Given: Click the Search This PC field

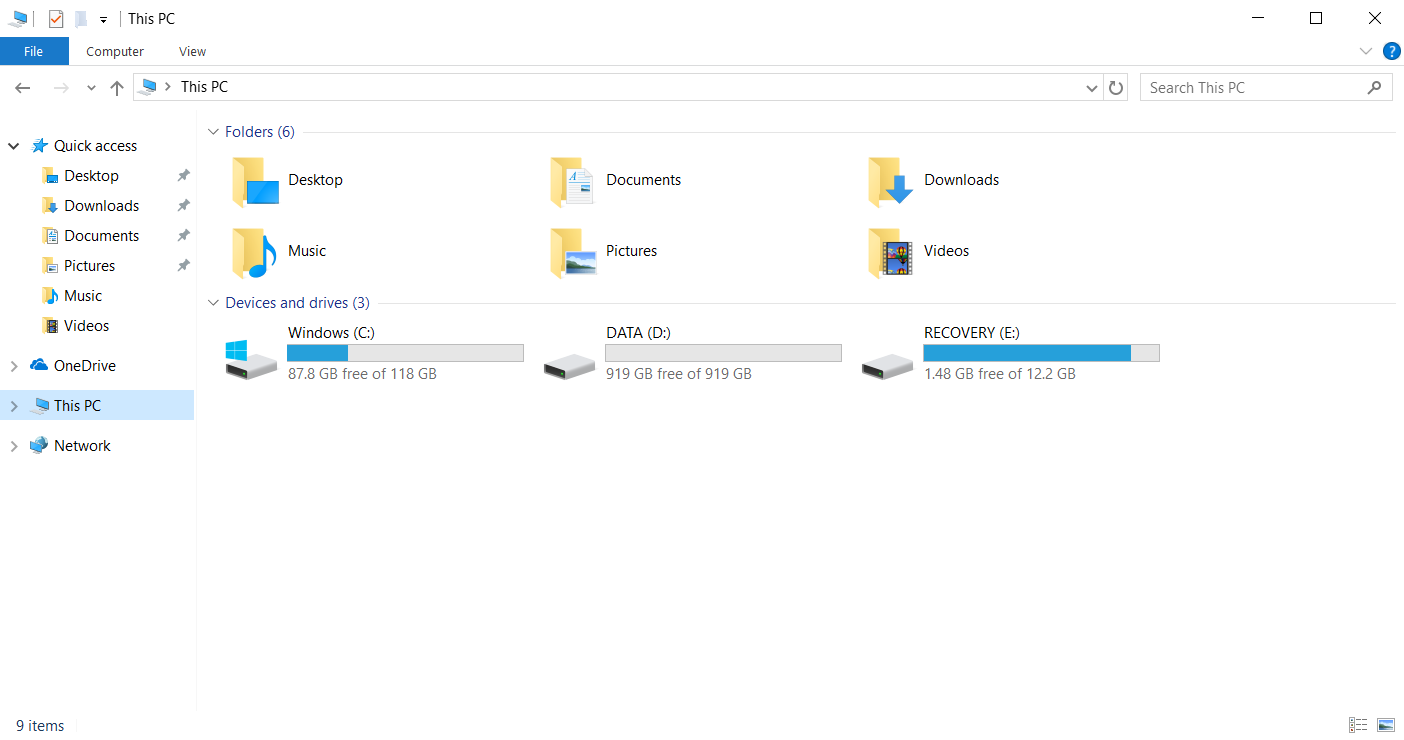Looking at the screenshot, I should click(1254, 88).
